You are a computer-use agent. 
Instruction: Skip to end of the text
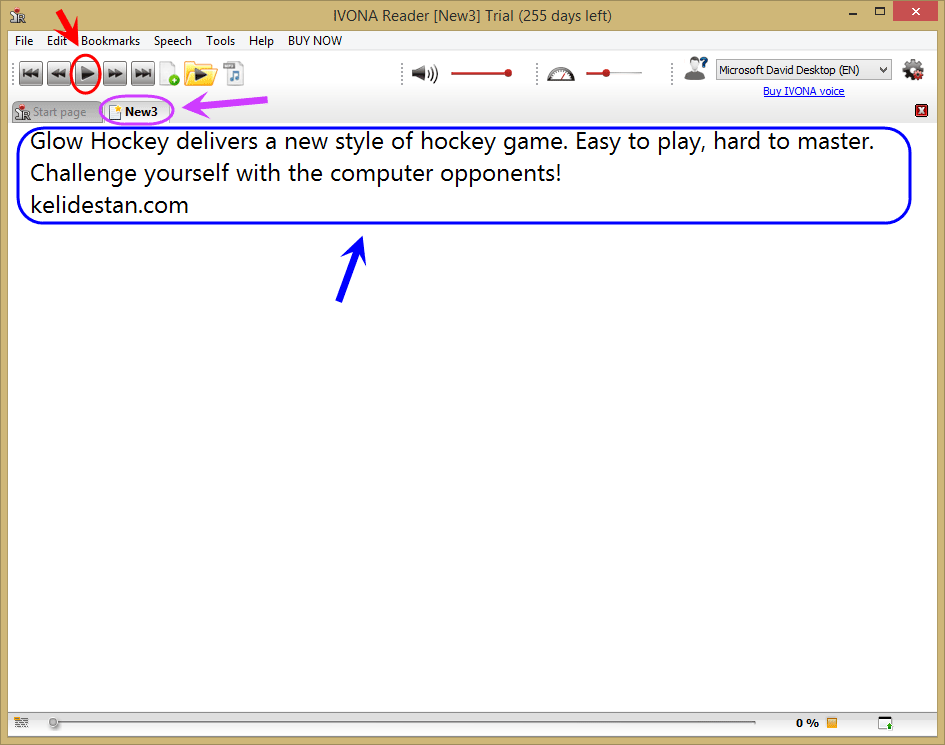pyautogui.click(x=143, y=74)
